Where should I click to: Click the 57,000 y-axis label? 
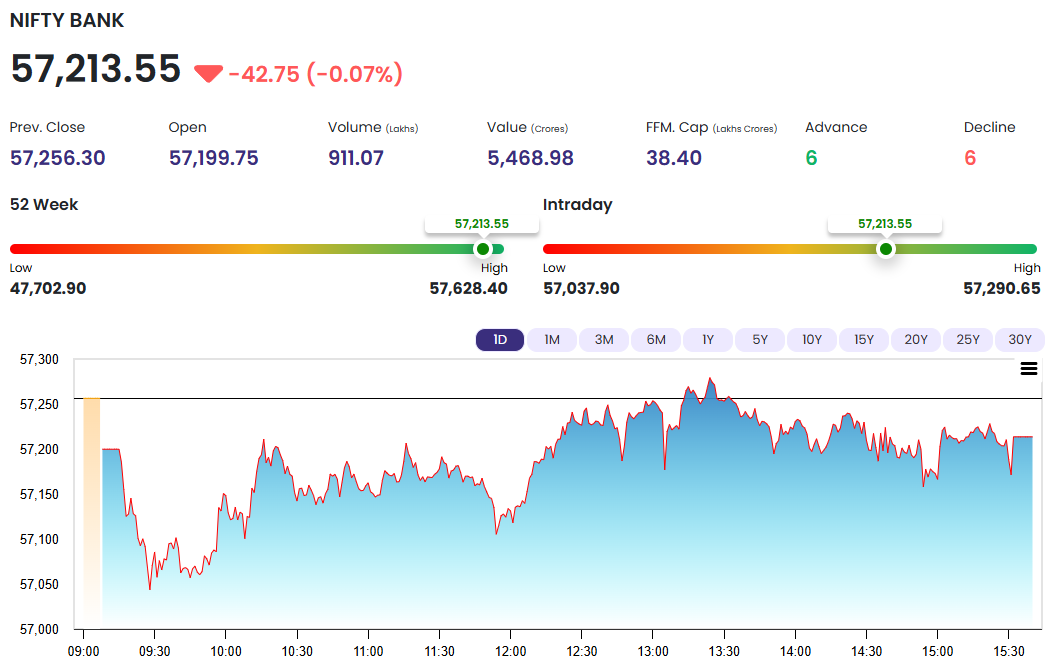click(39, 629)
